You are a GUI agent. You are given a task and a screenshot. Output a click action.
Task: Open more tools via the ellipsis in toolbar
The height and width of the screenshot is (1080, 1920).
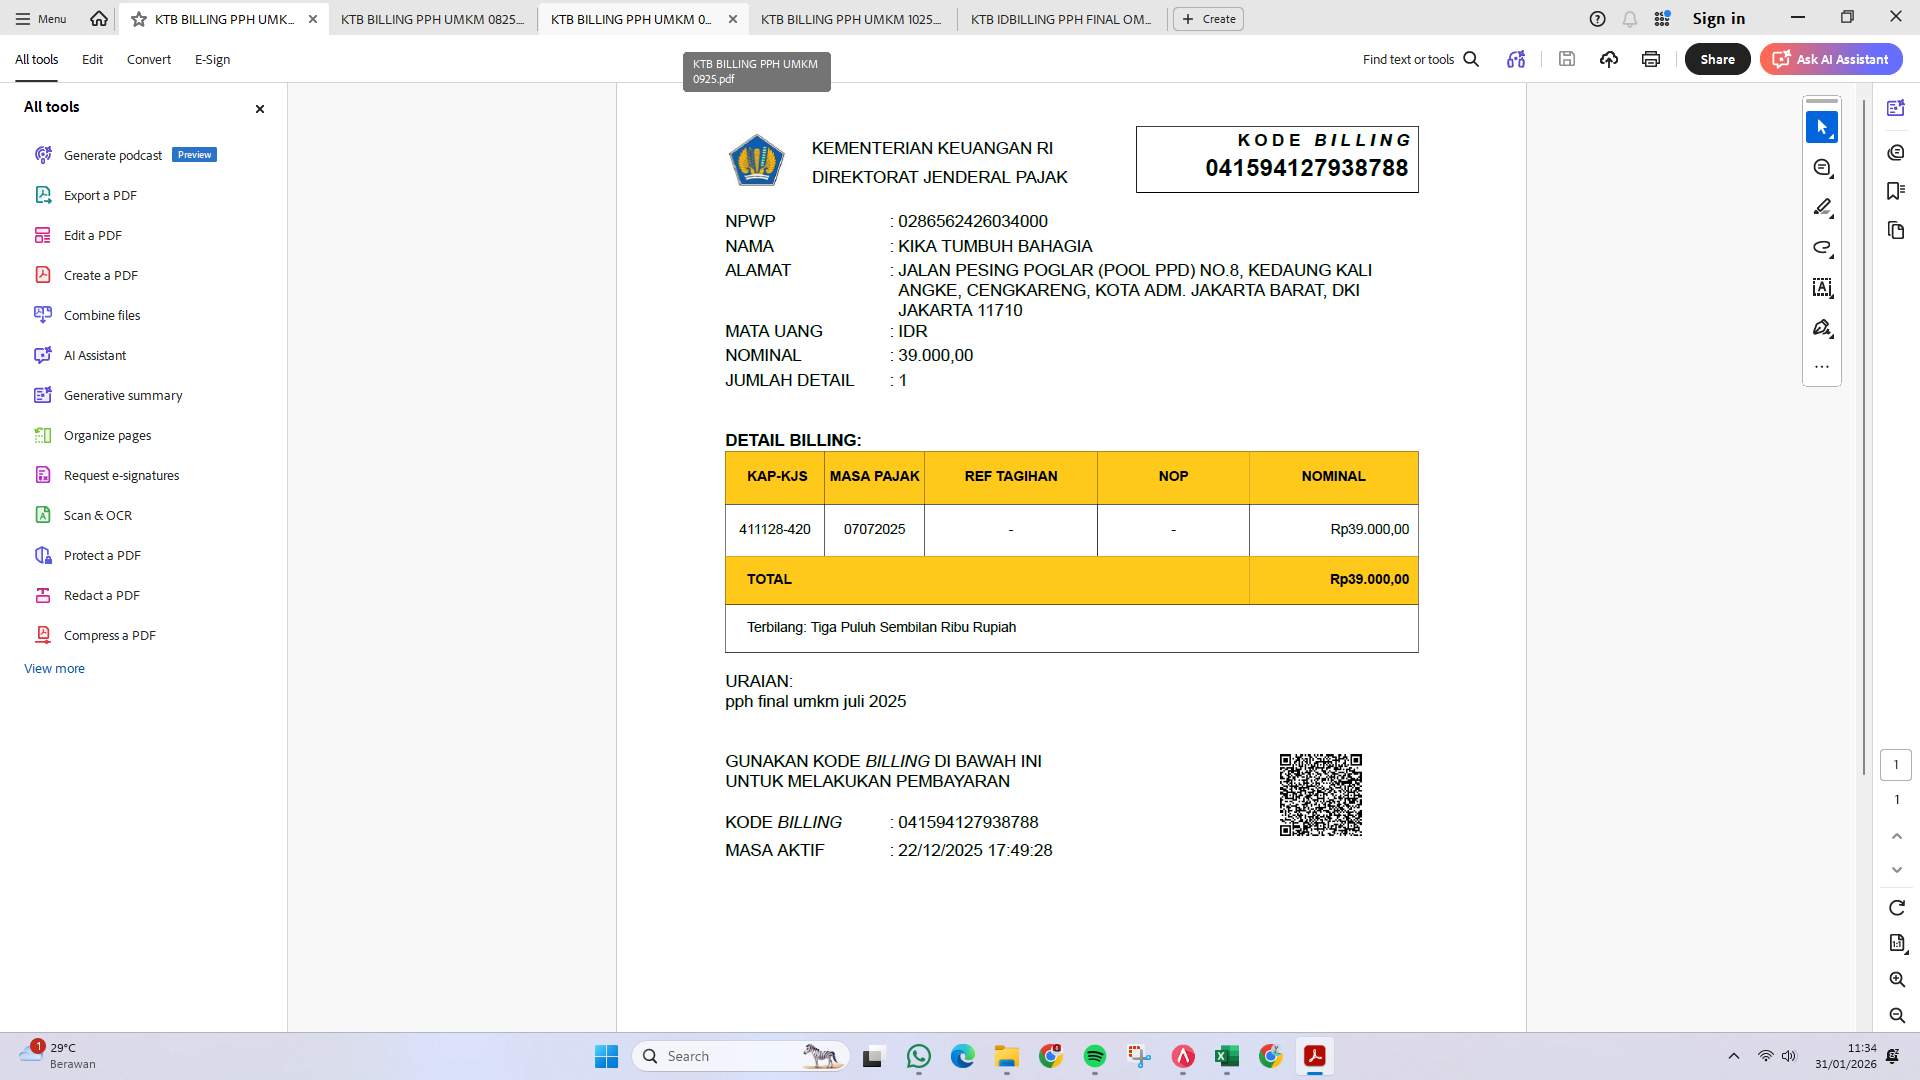pyautogui.click(x=1823, y=366)
